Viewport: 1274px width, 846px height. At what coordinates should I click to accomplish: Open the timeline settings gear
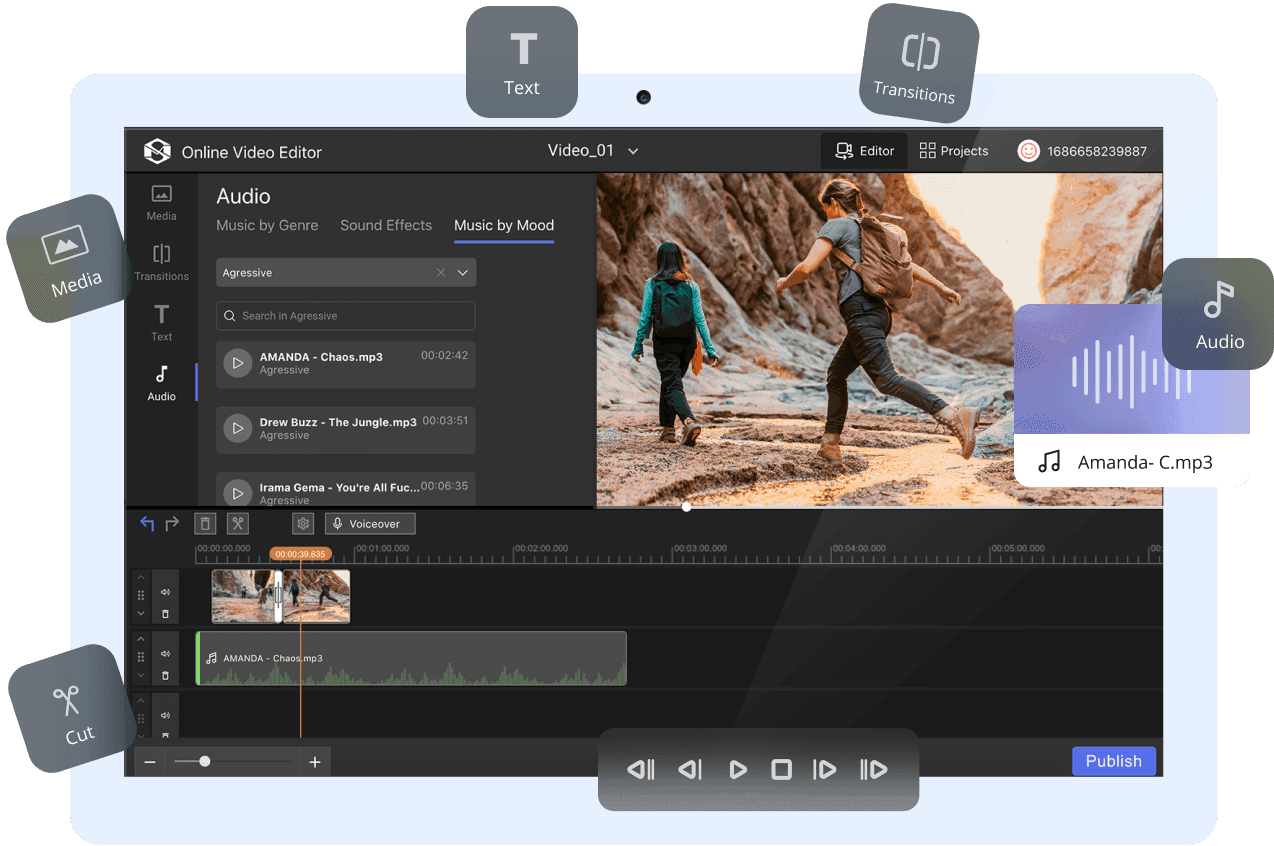coord(302,523)
